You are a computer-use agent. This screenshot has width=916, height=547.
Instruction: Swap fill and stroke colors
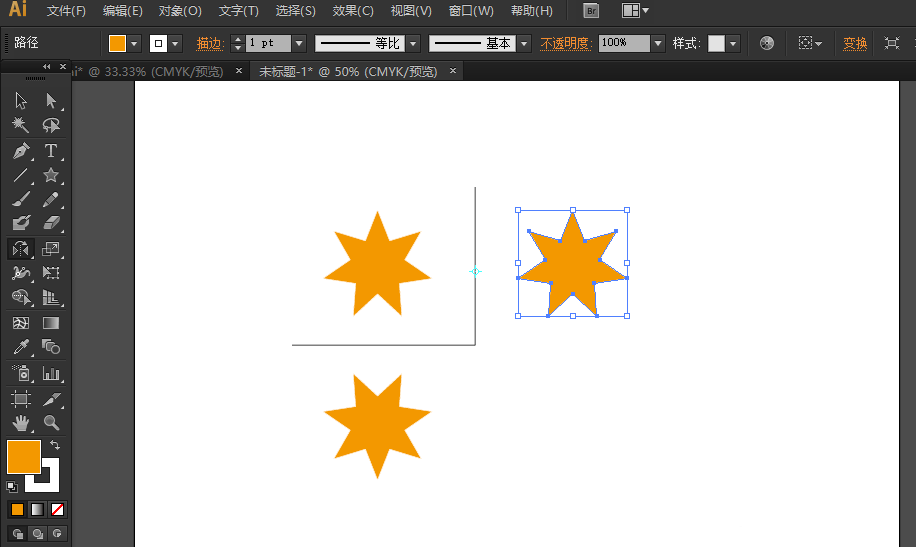[x=55, y=445]
